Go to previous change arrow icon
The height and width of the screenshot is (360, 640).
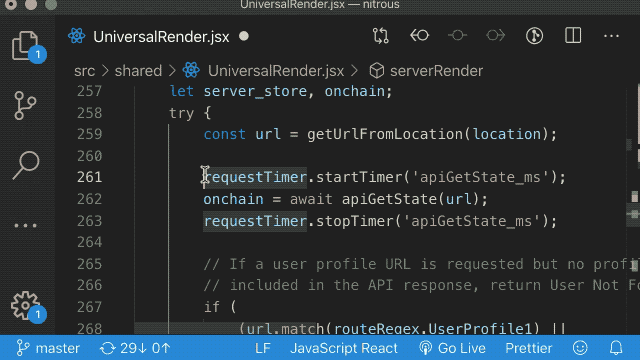coord(419,36)
